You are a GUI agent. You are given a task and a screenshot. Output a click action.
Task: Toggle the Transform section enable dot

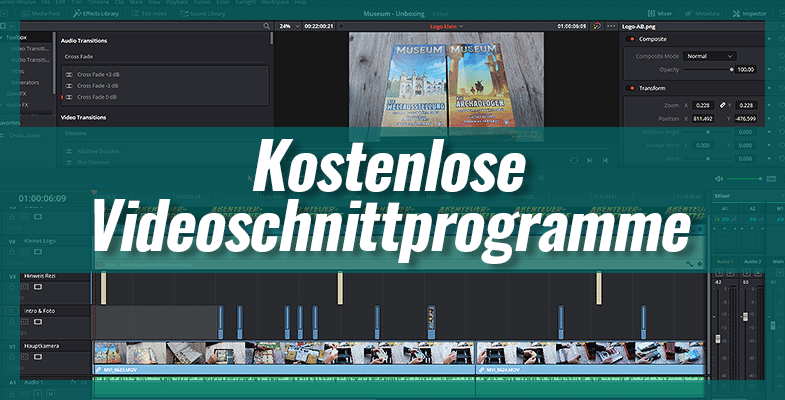coord(630,87)
